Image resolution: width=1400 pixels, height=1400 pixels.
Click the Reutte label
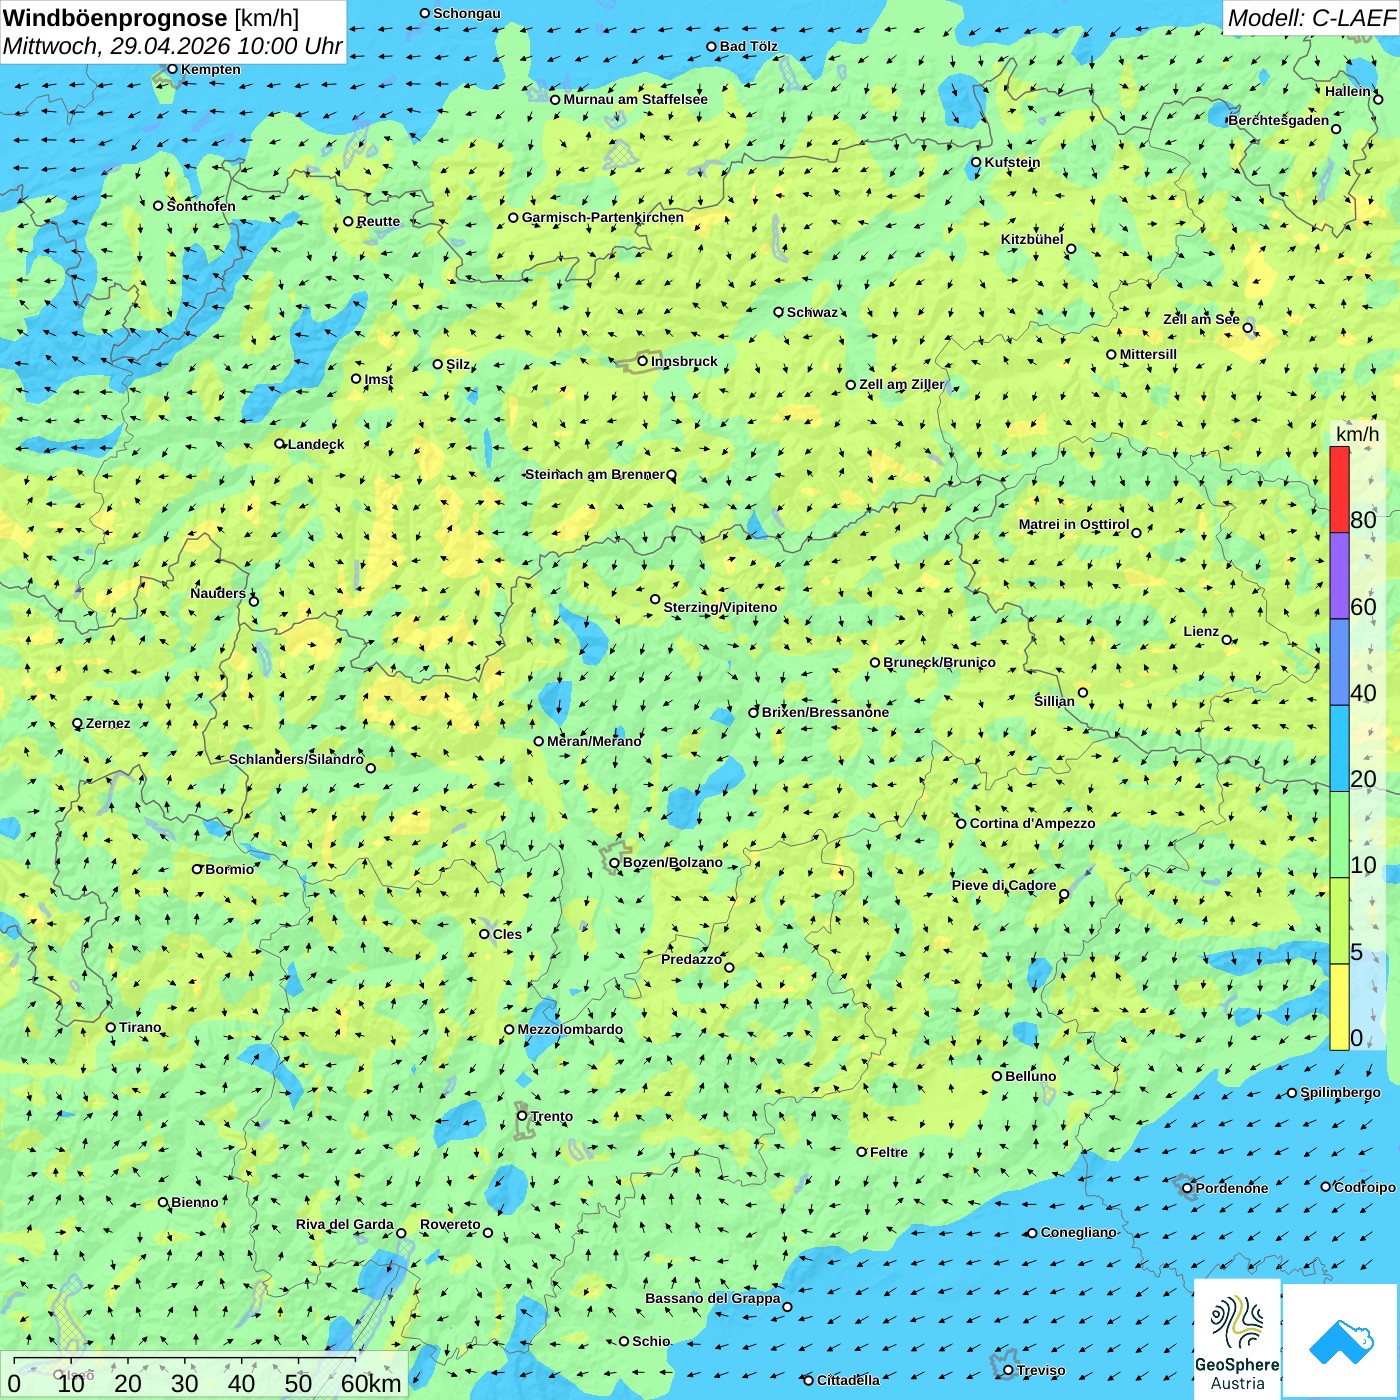(x=378, y=221)
